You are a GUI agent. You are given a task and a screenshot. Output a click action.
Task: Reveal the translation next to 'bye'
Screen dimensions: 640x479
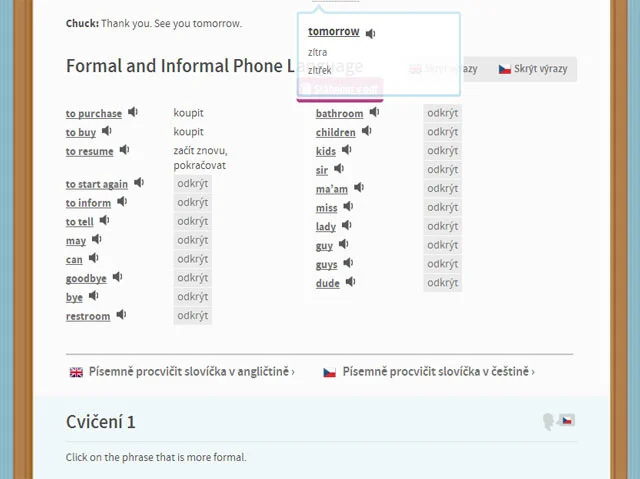[193, 297]
